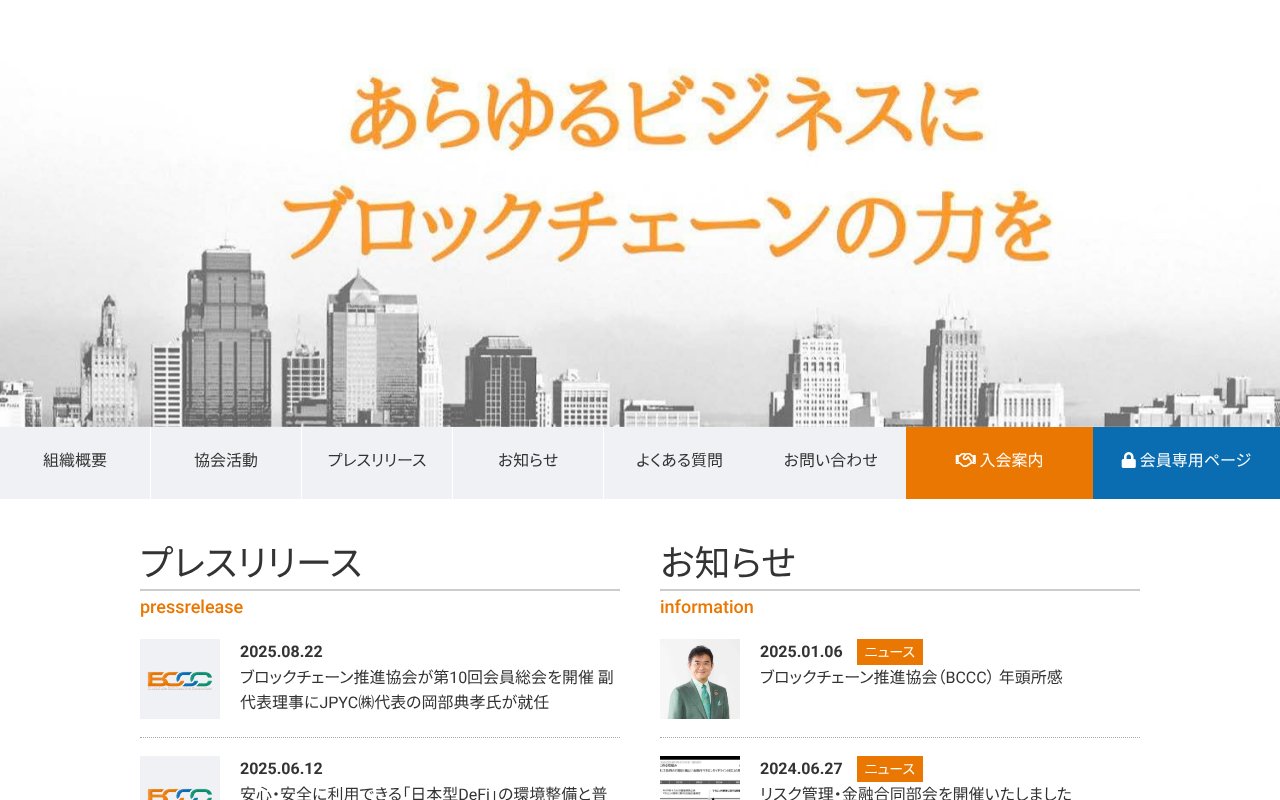Screen dimensions: 1280x800
Task: Select お知らせ in the navigation bar
Action: tap(528, 461)
